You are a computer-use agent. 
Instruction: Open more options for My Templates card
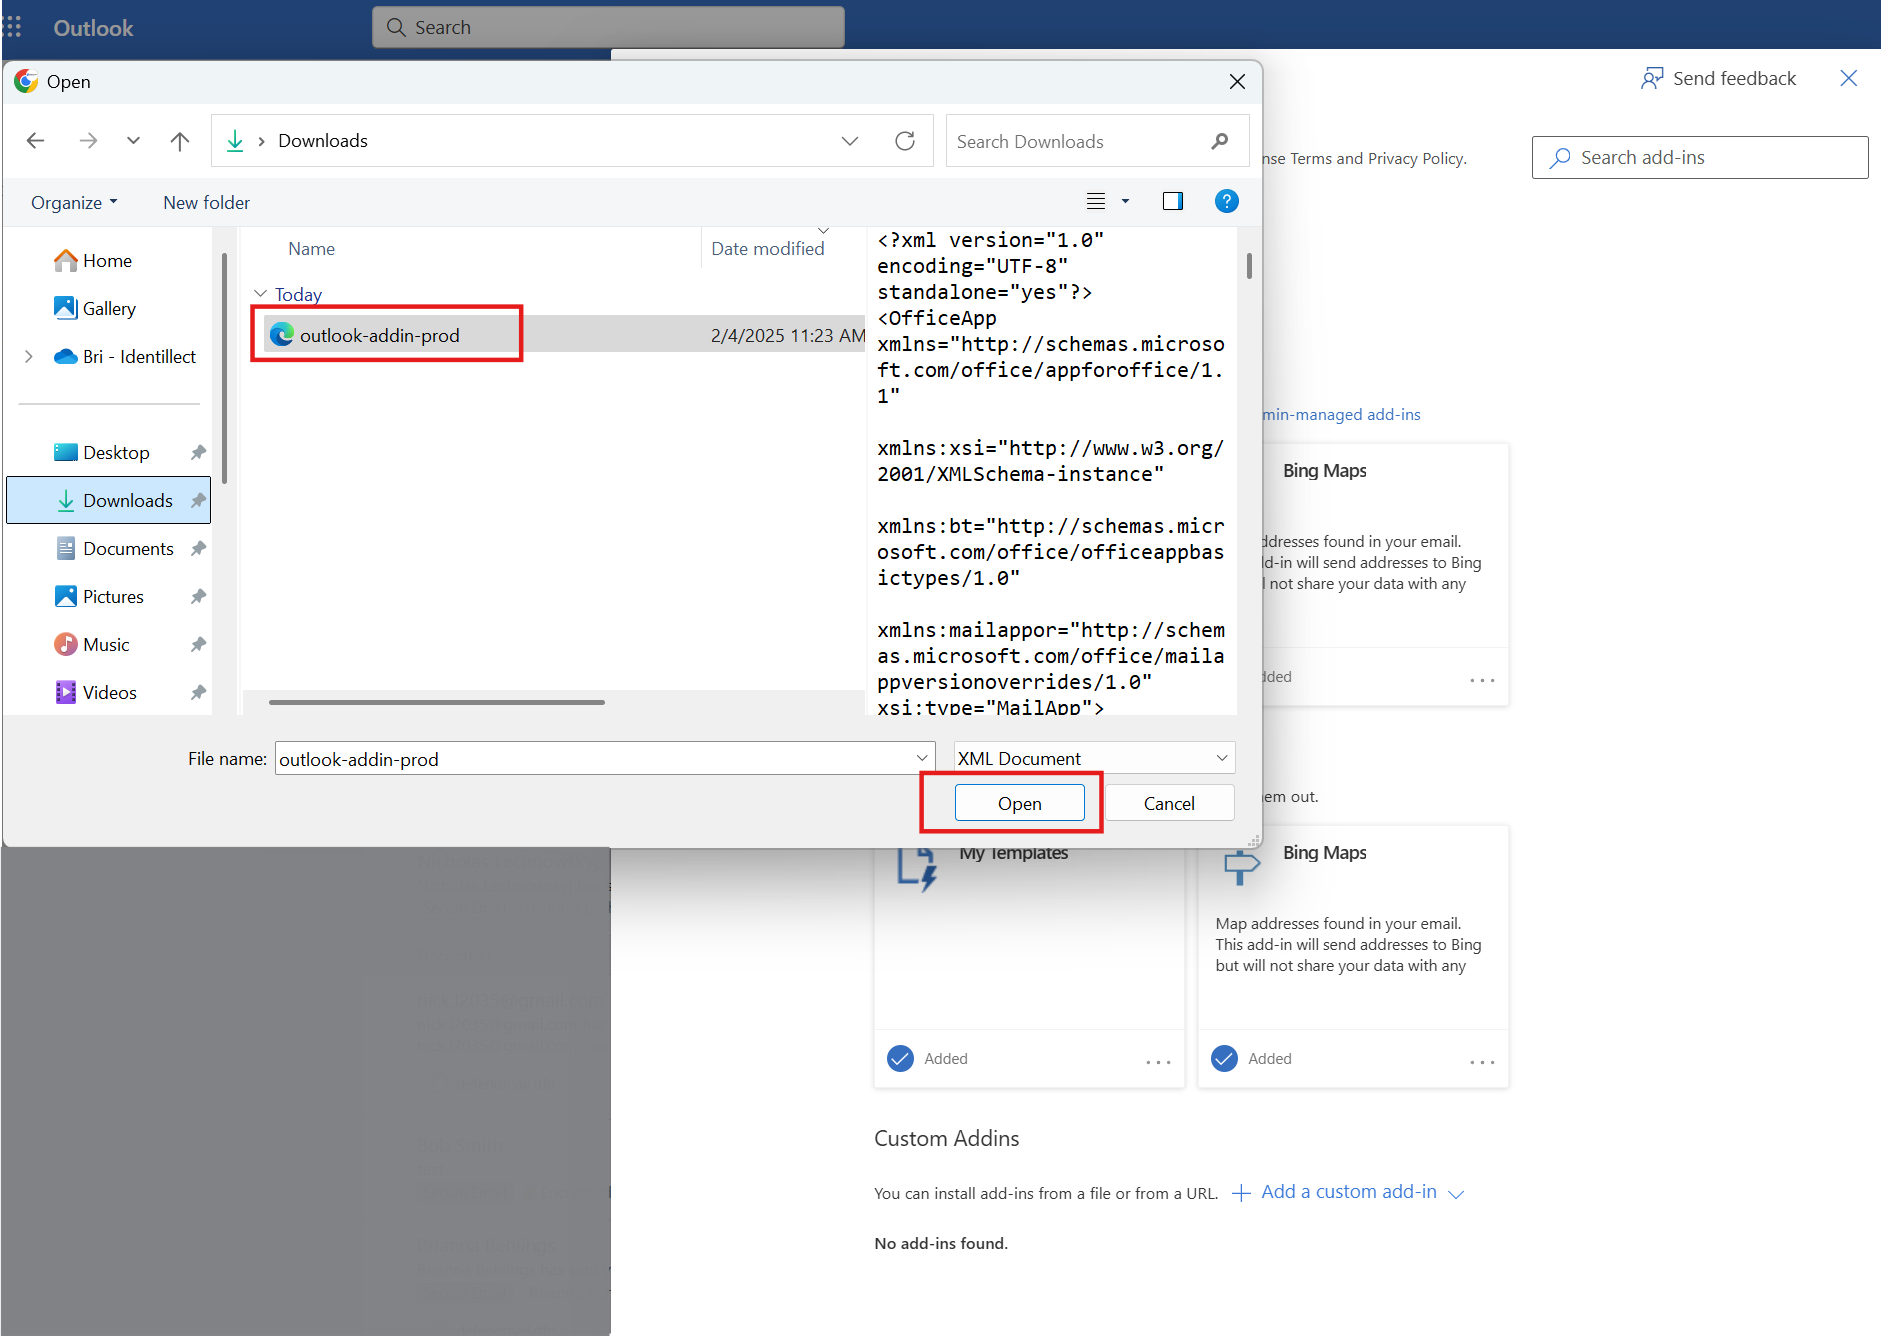point(1158,1062)
